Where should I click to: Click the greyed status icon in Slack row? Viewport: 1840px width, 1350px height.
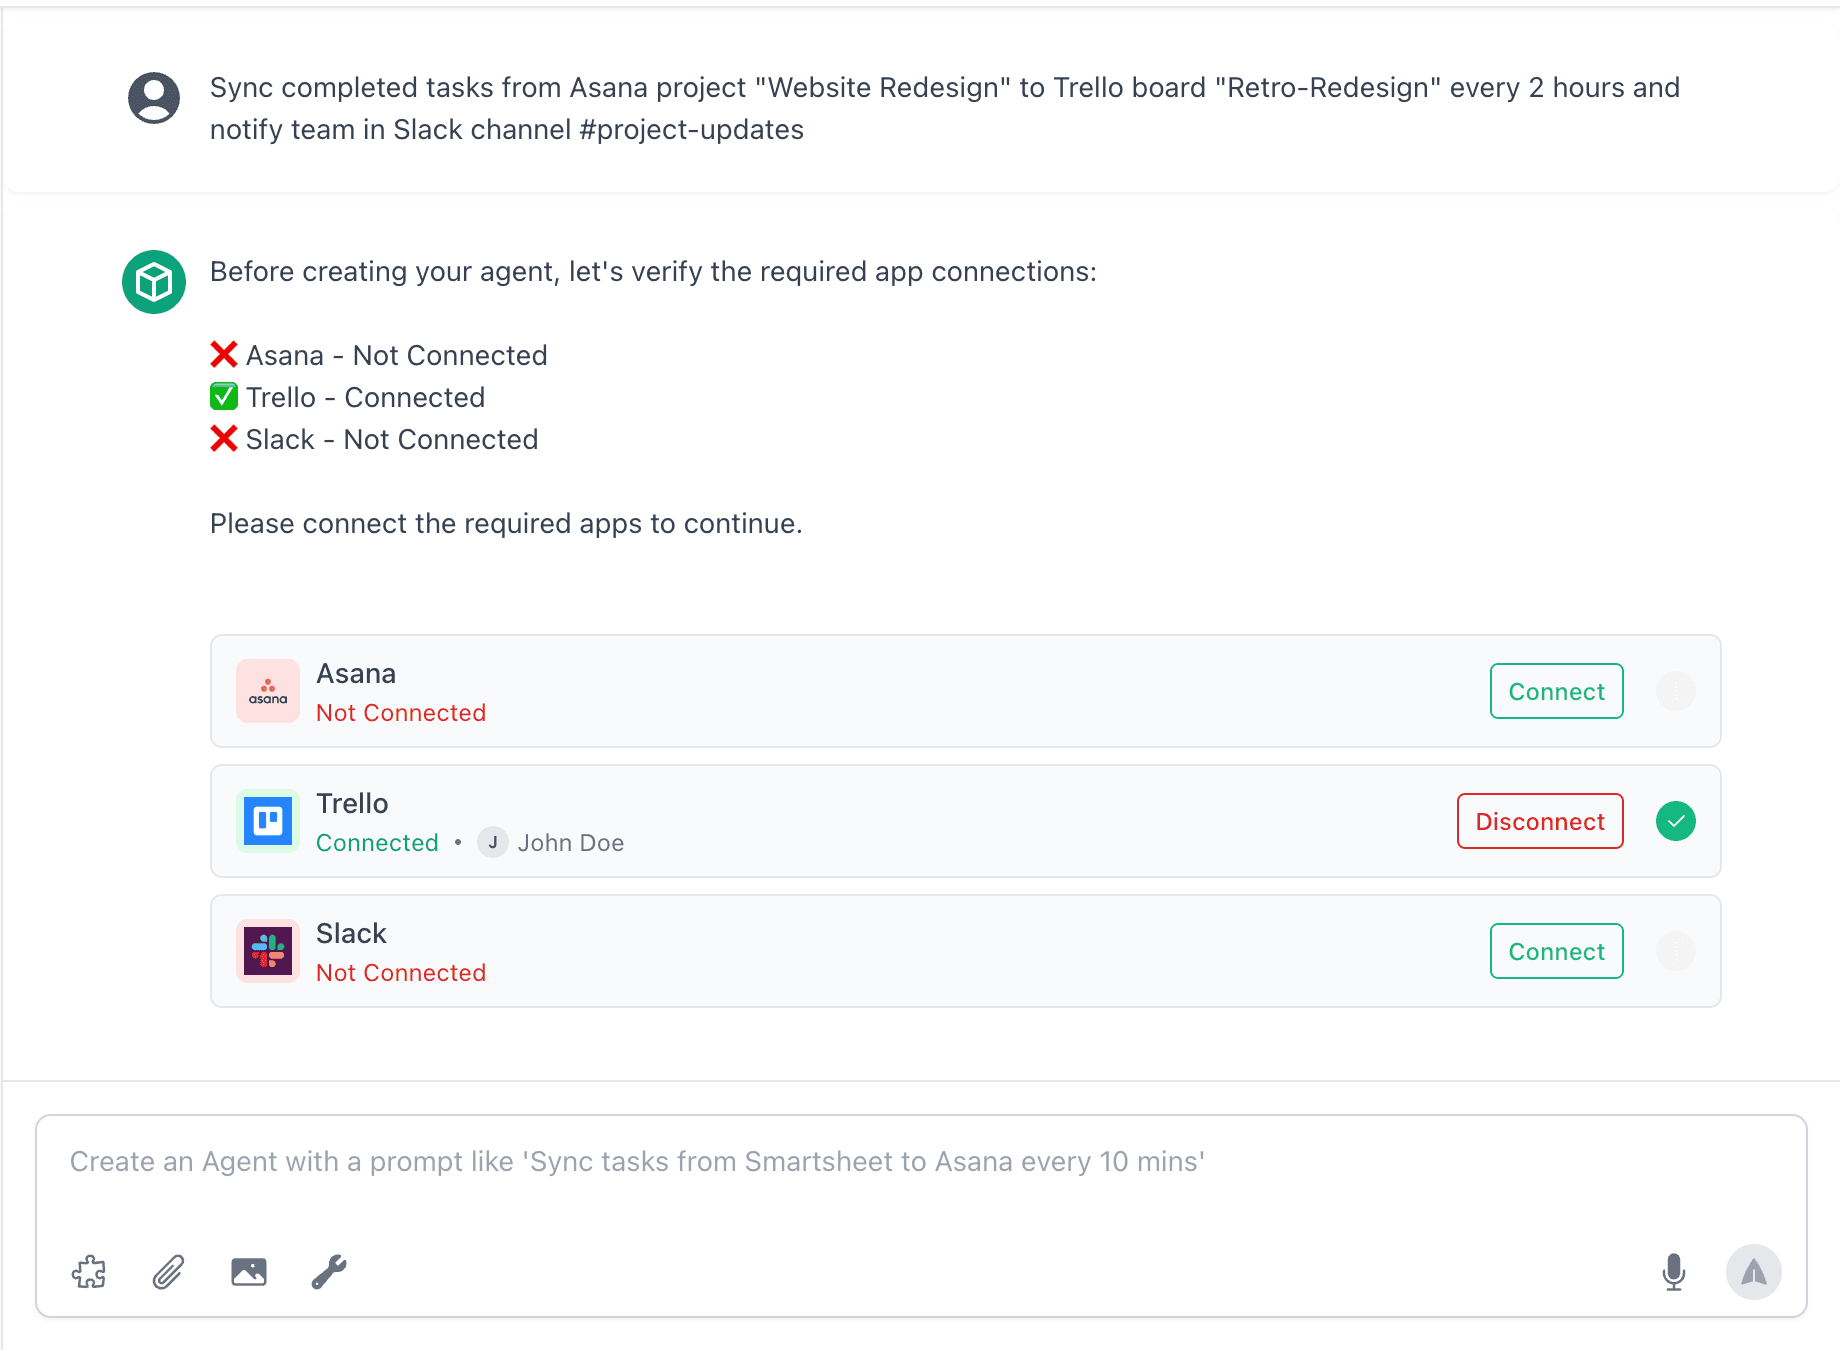pyautogui.click(x=1676, y=951)
